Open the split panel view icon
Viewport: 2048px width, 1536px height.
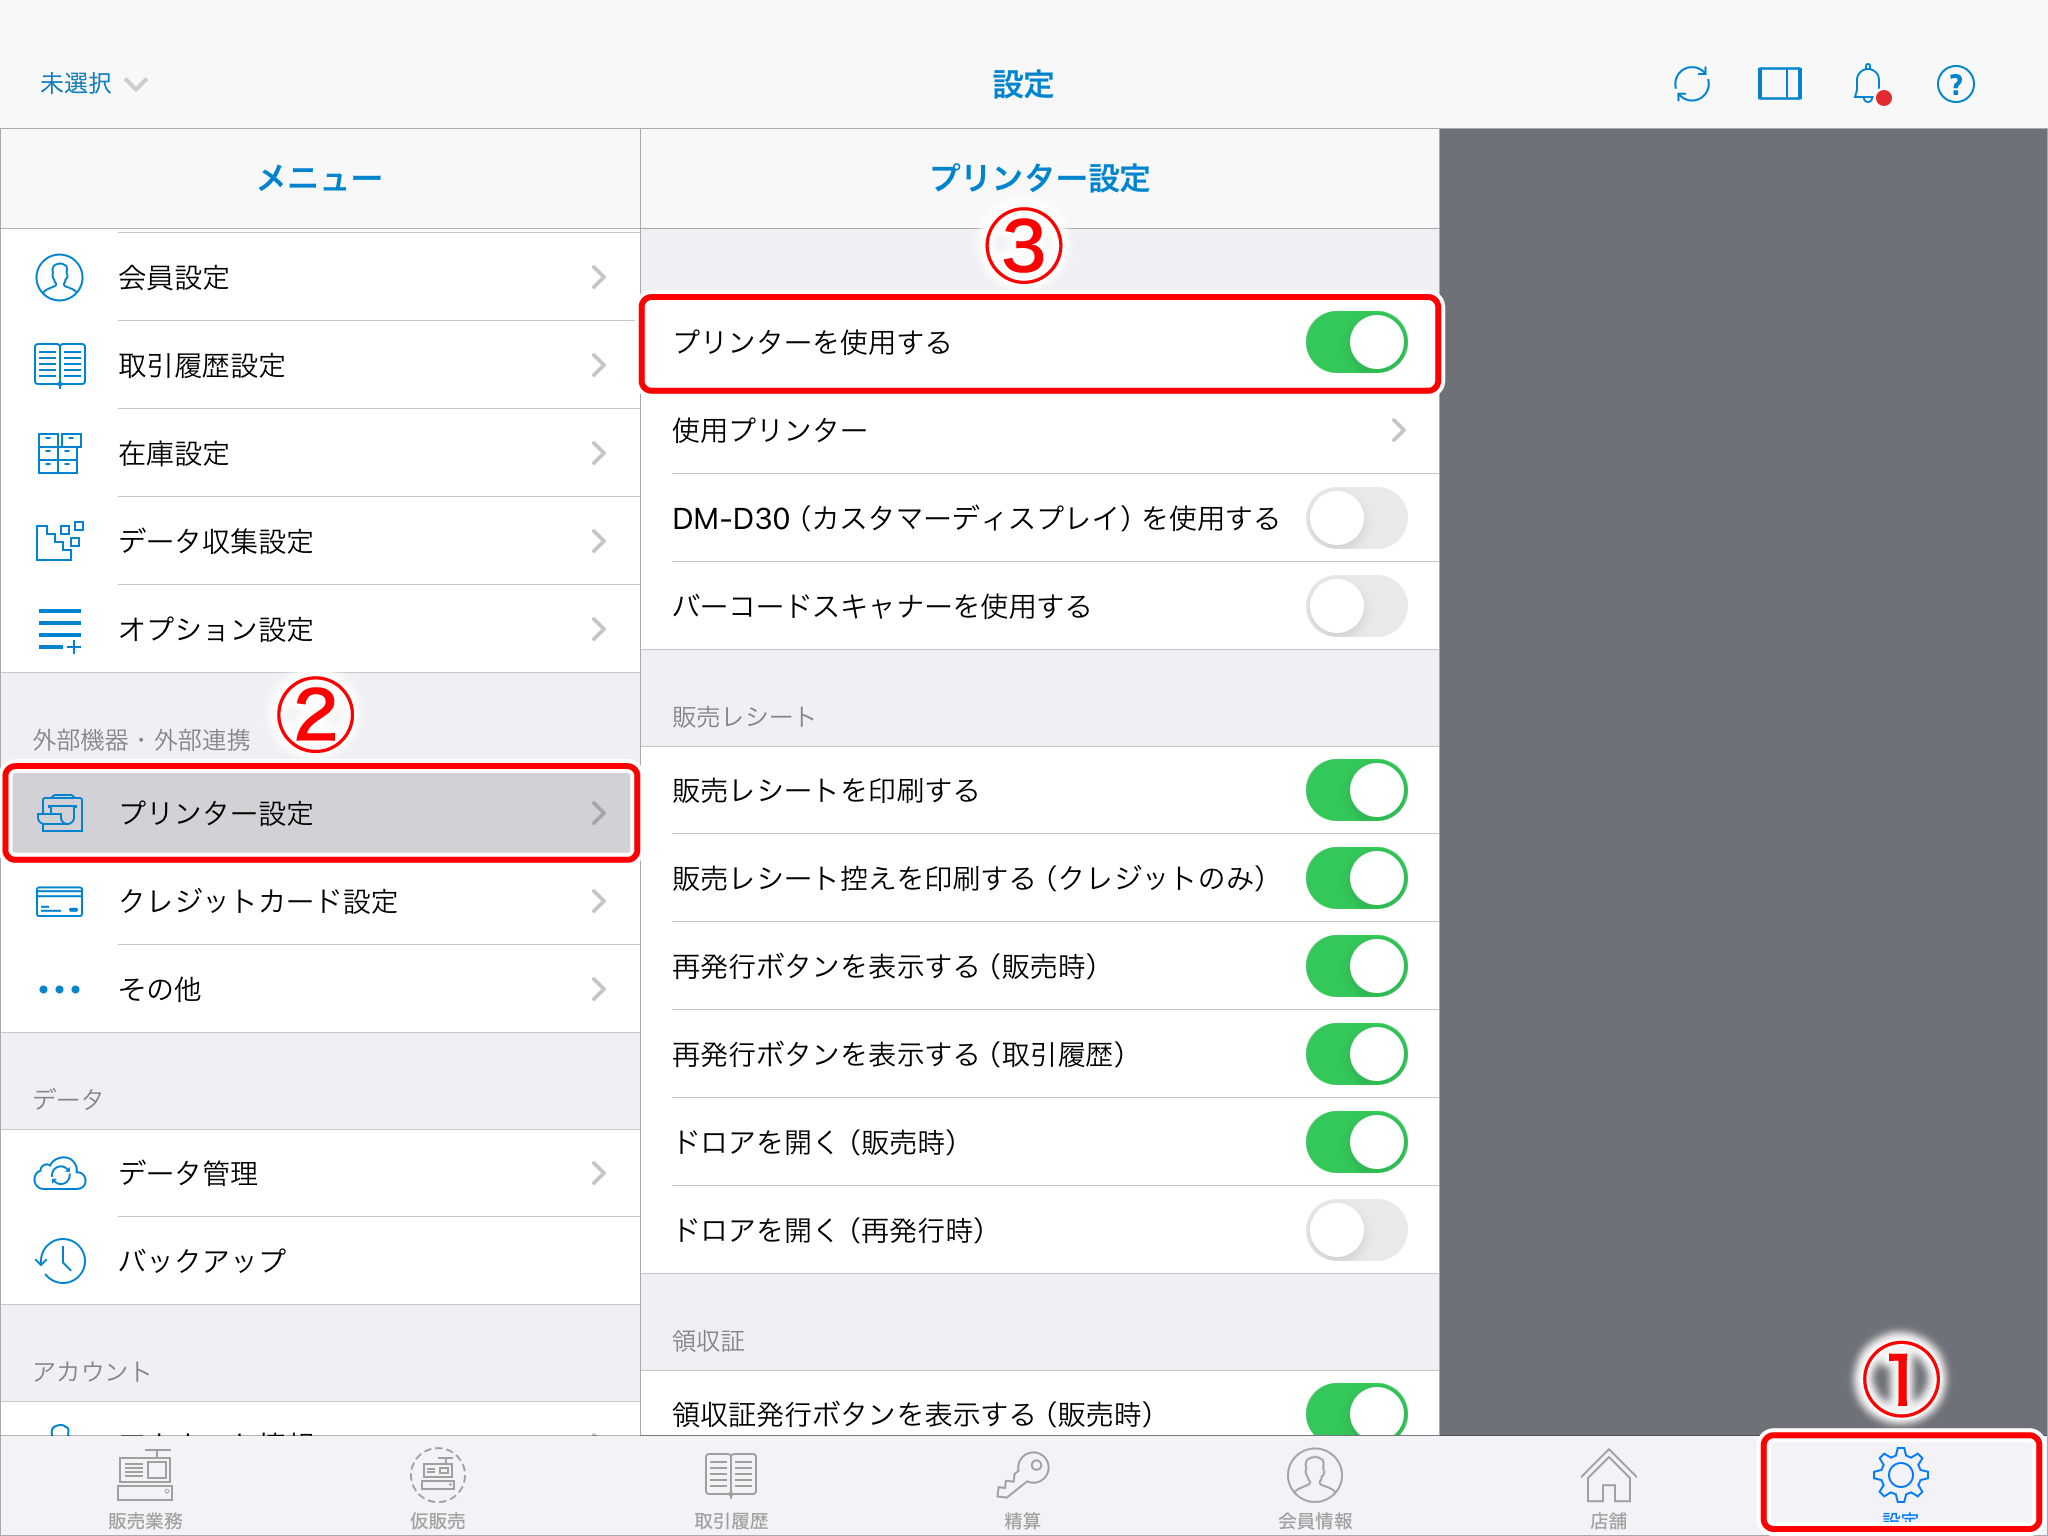click(1780, 84)
